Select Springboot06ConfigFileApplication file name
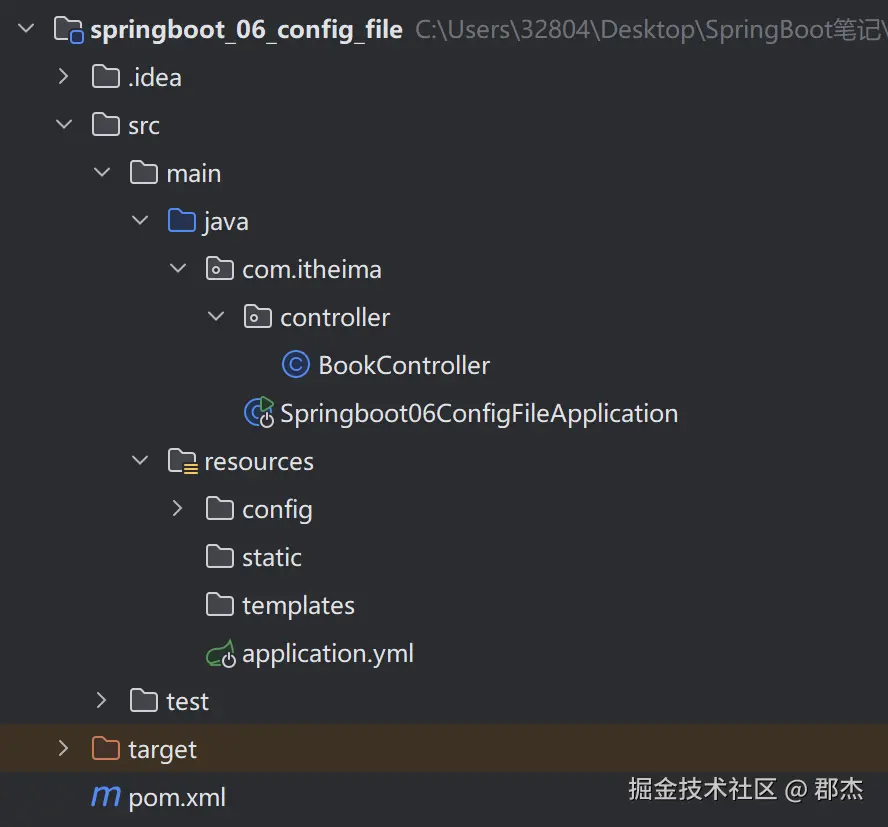Screen dimensions: 888x827 pos(479,413)
